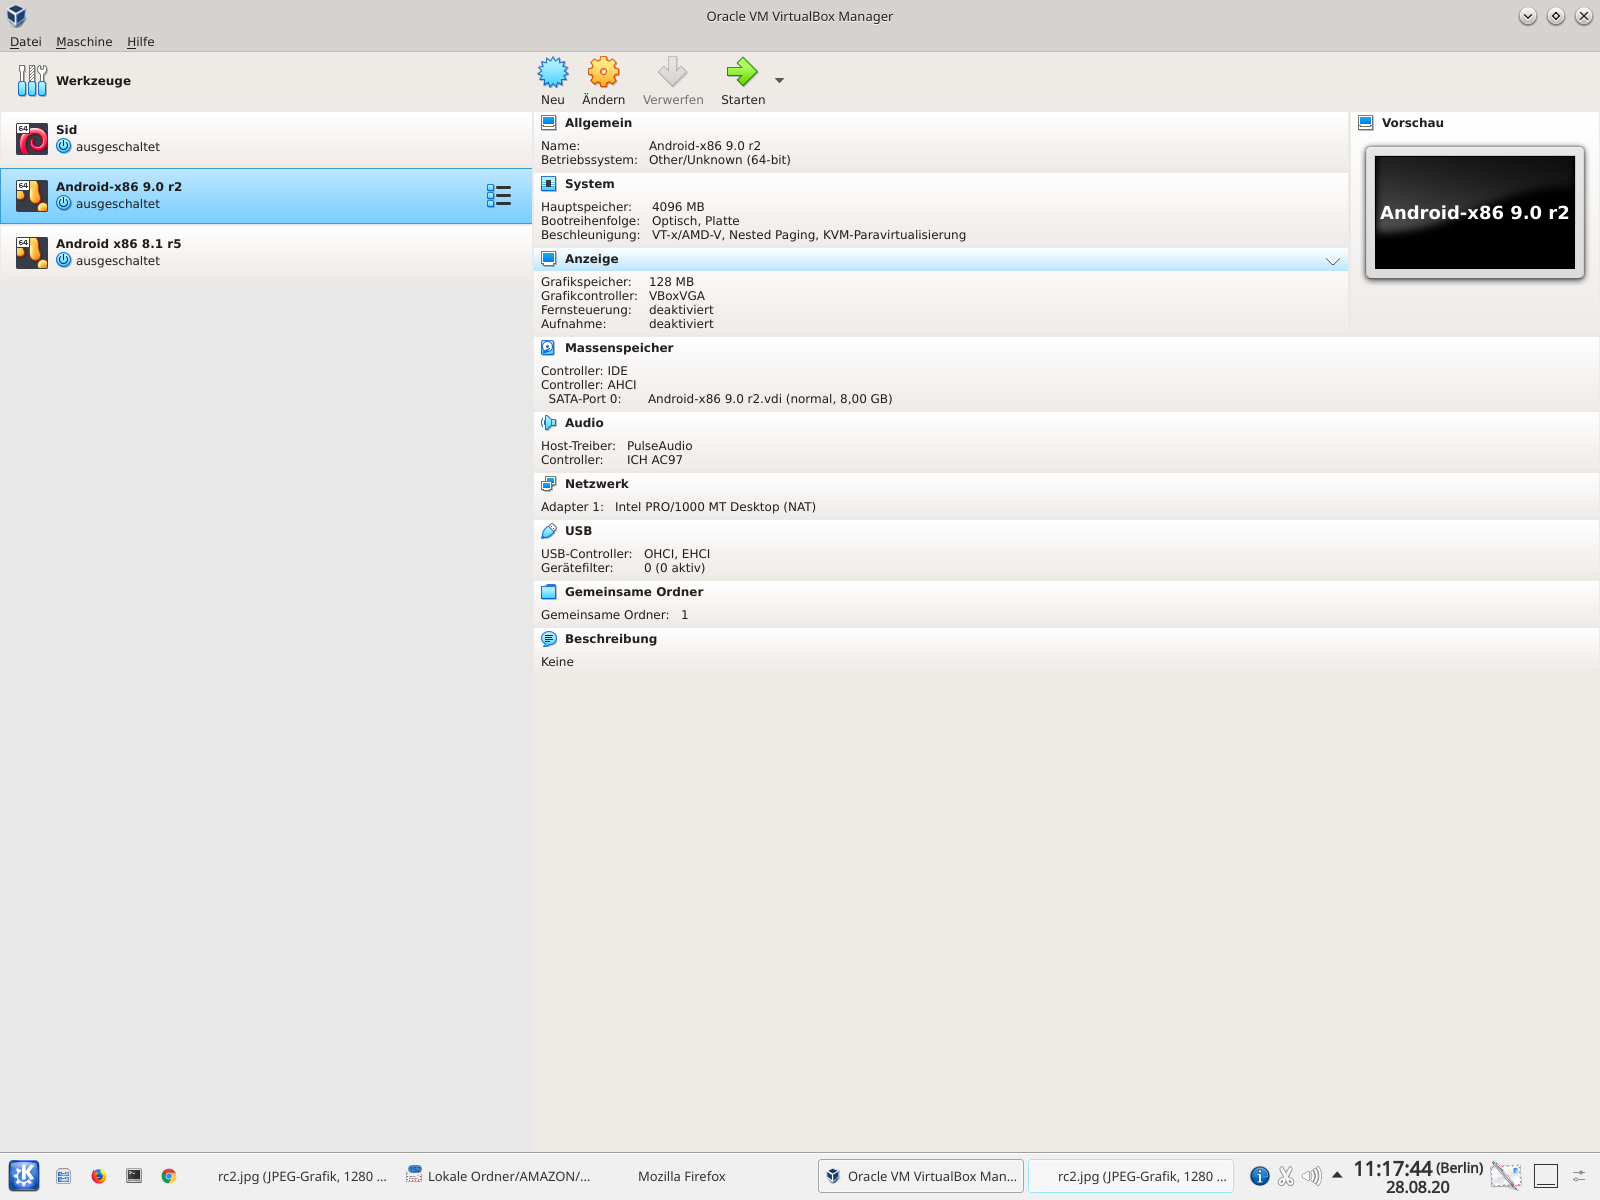Switch to Mozilla Firefox taskbar entry

pos(682,1176)
